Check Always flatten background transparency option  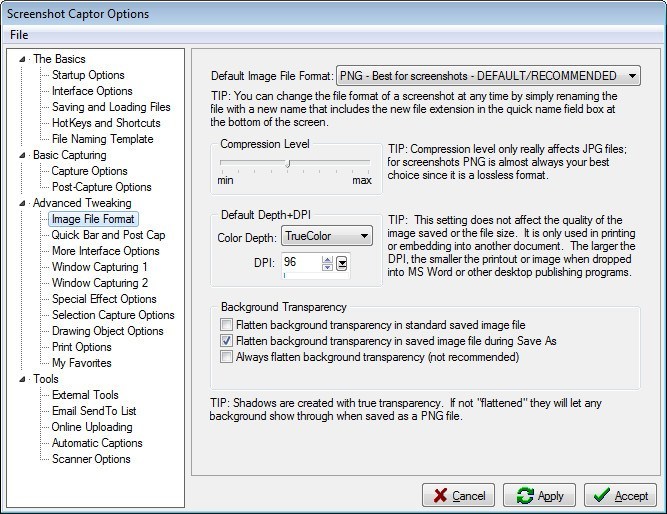[227, 356]
